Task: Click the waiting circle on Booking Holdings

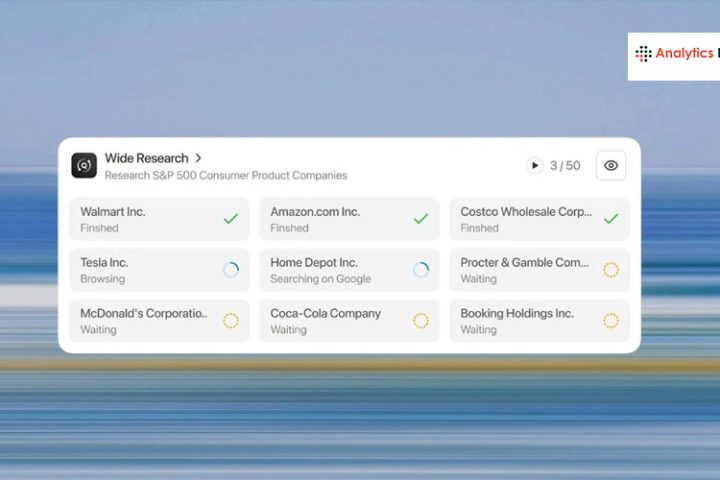Action: 611,321
